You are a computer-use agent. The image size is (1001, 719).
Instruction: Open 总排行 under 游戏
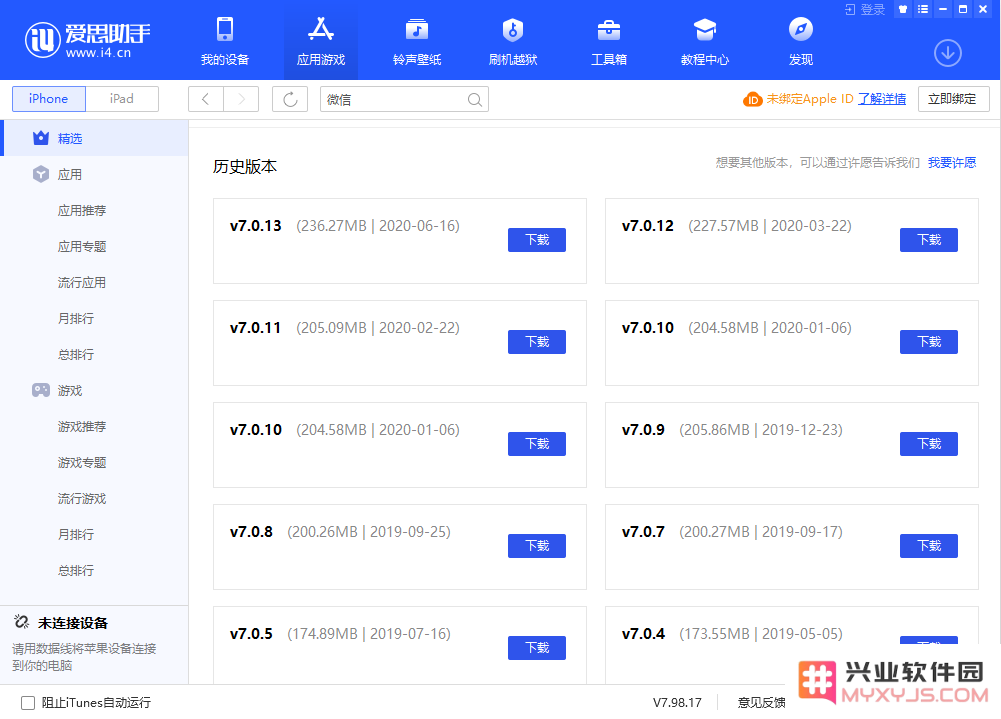(76, 570)
